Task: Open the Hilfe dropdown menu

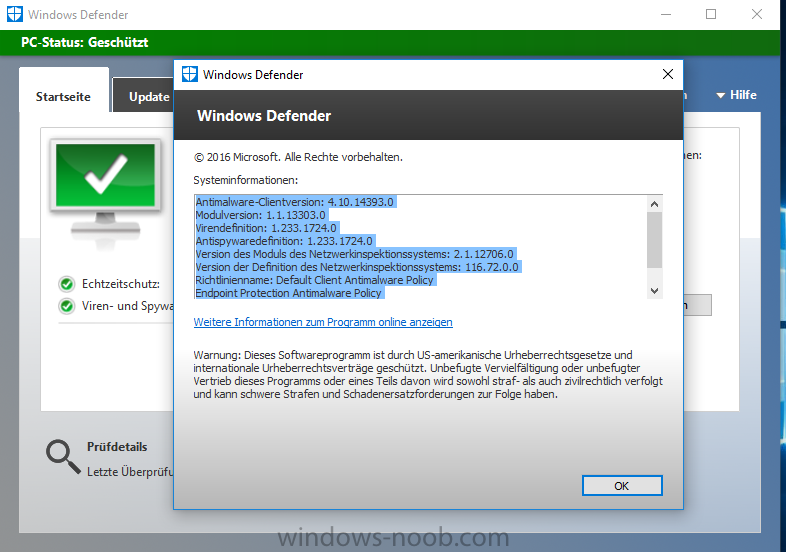Action: pyautogui.click(x=736, y=95)
